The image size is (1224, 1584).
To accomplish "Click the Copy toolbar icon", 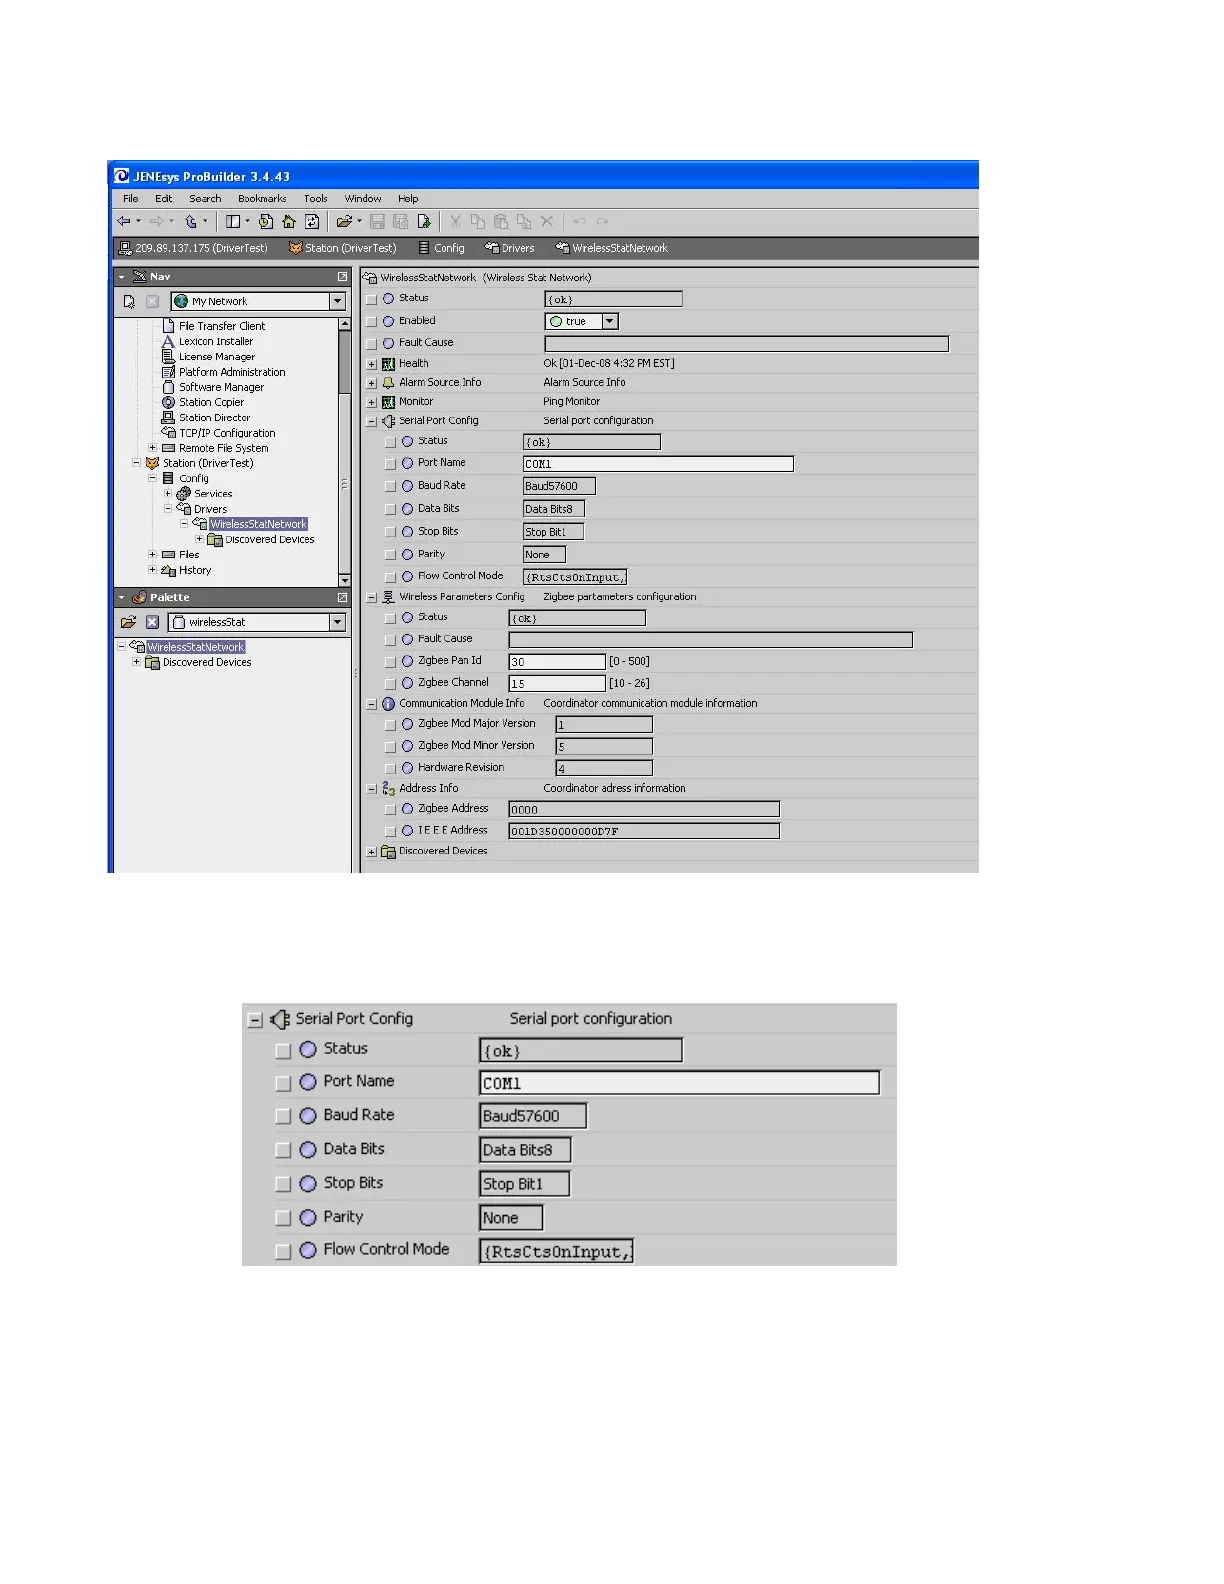I will [x=478, y=221].
